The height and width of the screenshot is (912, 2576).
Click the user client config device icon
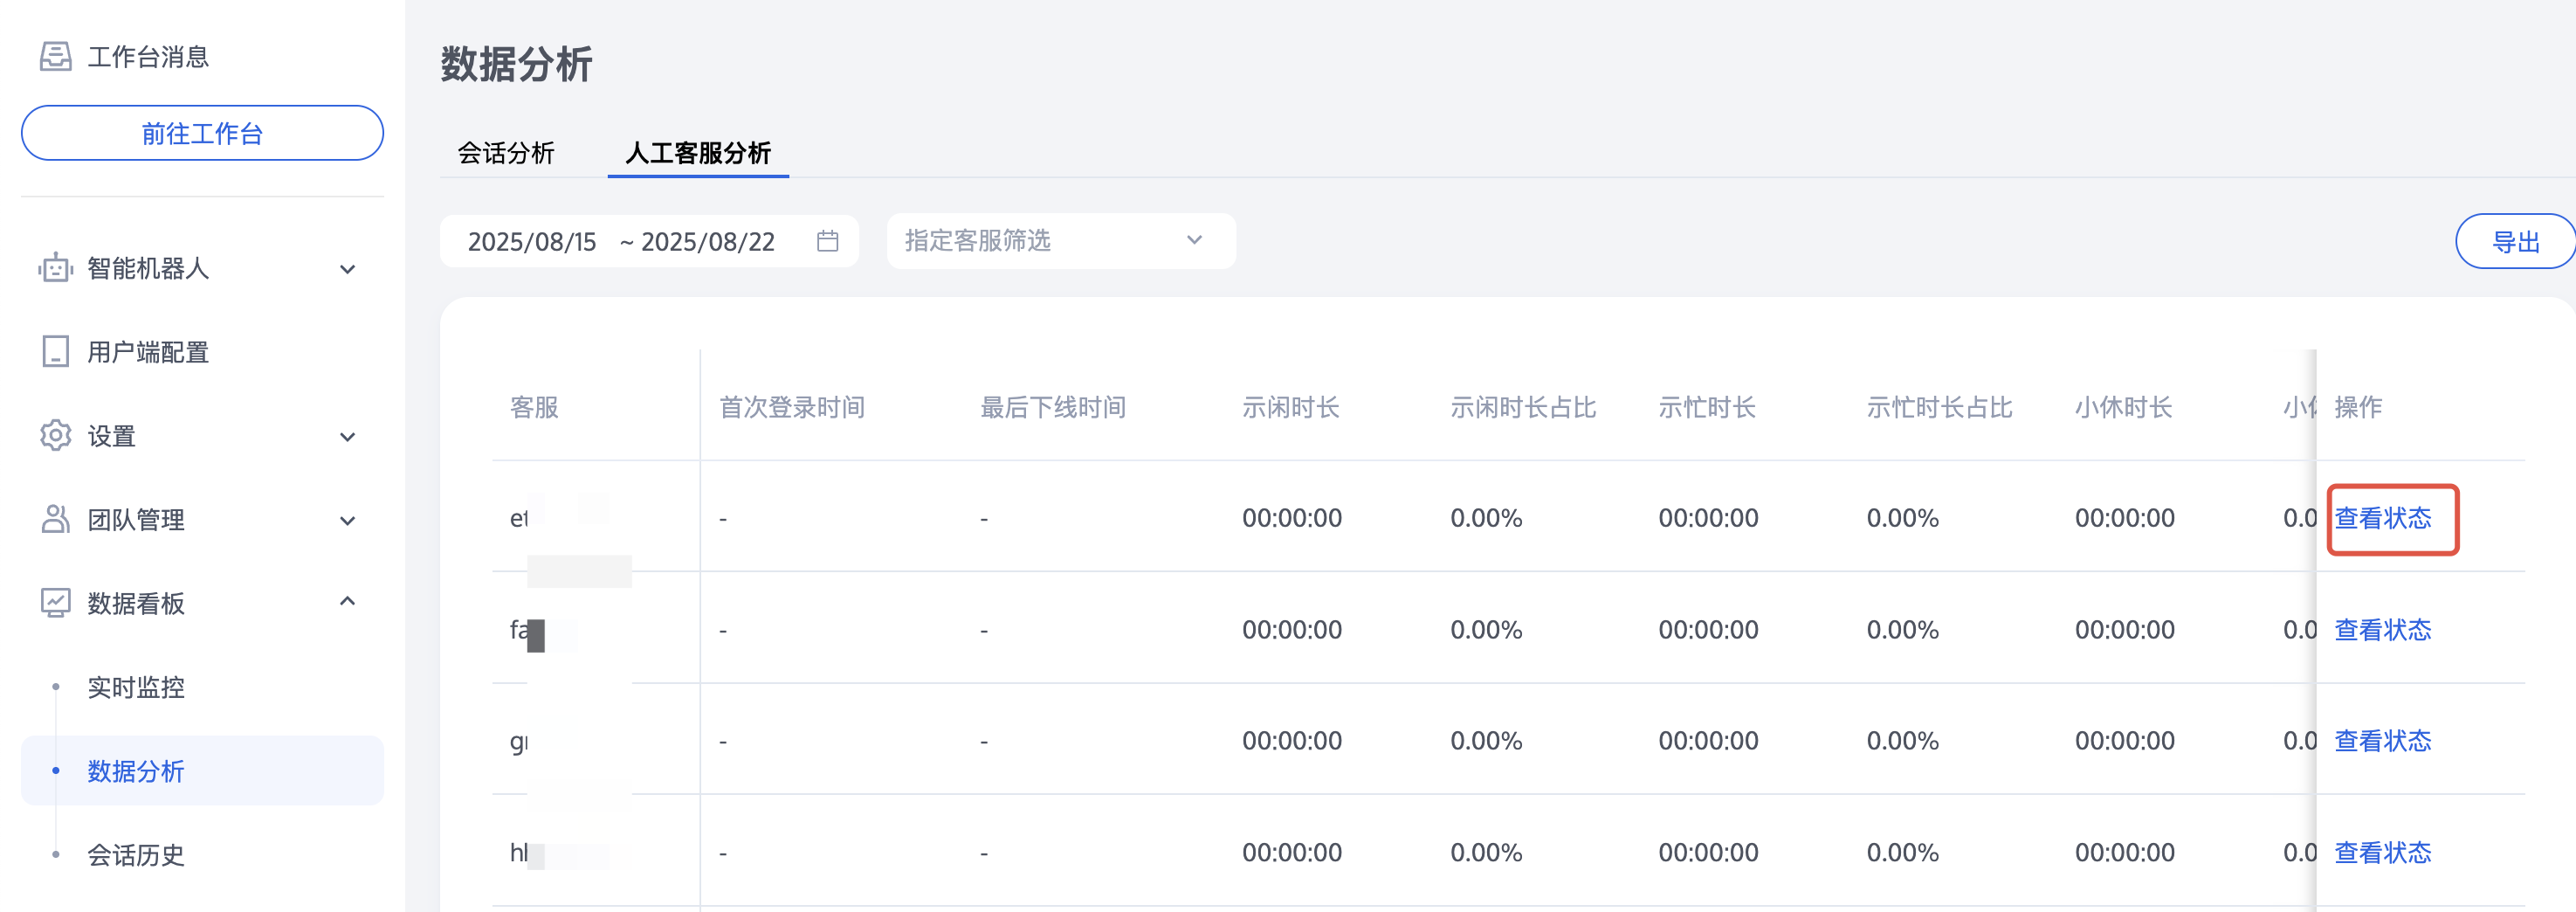click(56, 352)
